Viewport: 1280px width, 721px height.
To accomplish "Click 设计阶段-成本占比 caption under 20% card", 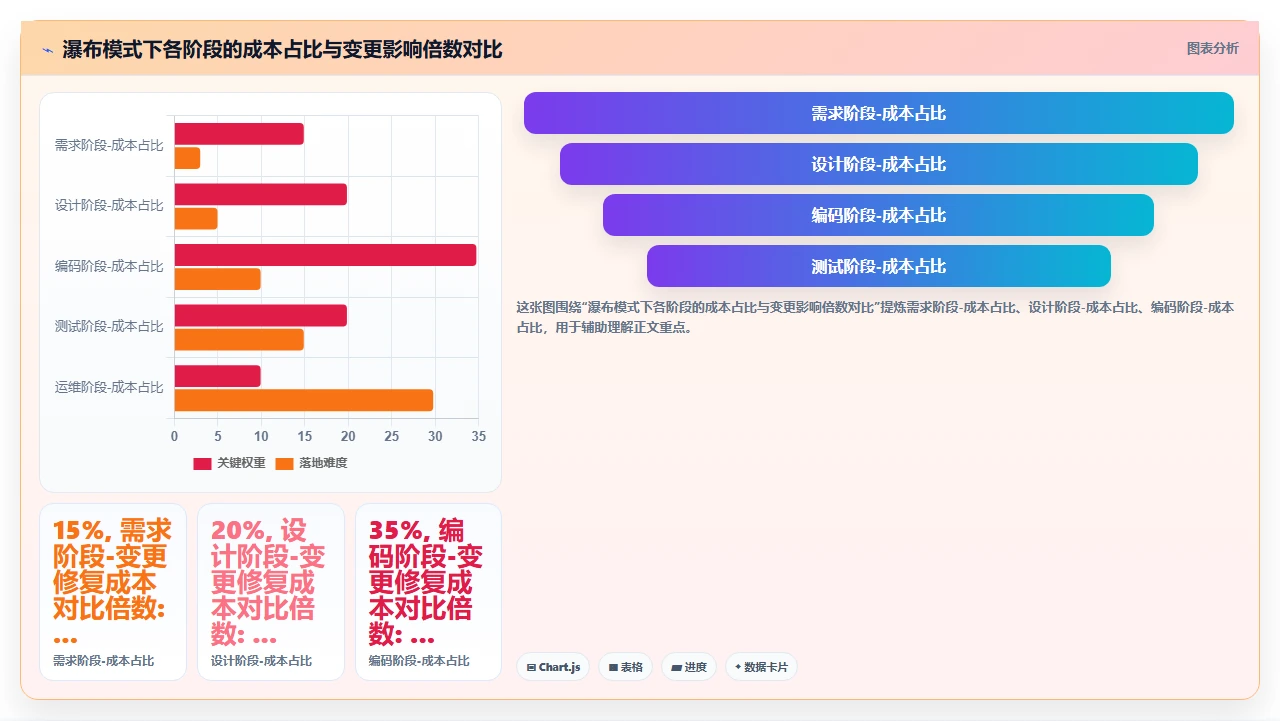I will click(x=261, y=661).
